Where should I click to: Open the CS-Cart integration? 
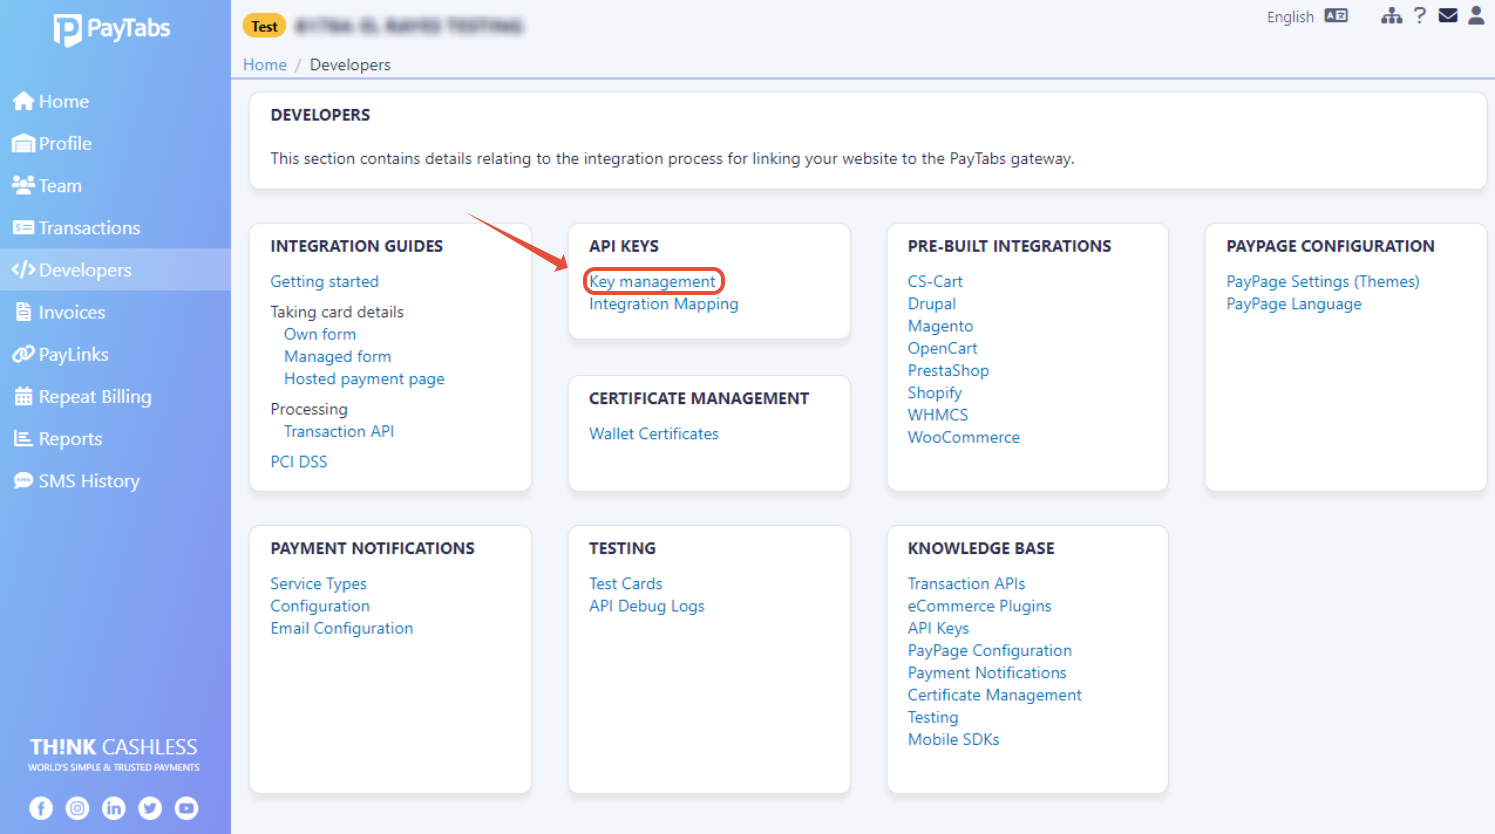pyautogui.click(x=935, y=282)
